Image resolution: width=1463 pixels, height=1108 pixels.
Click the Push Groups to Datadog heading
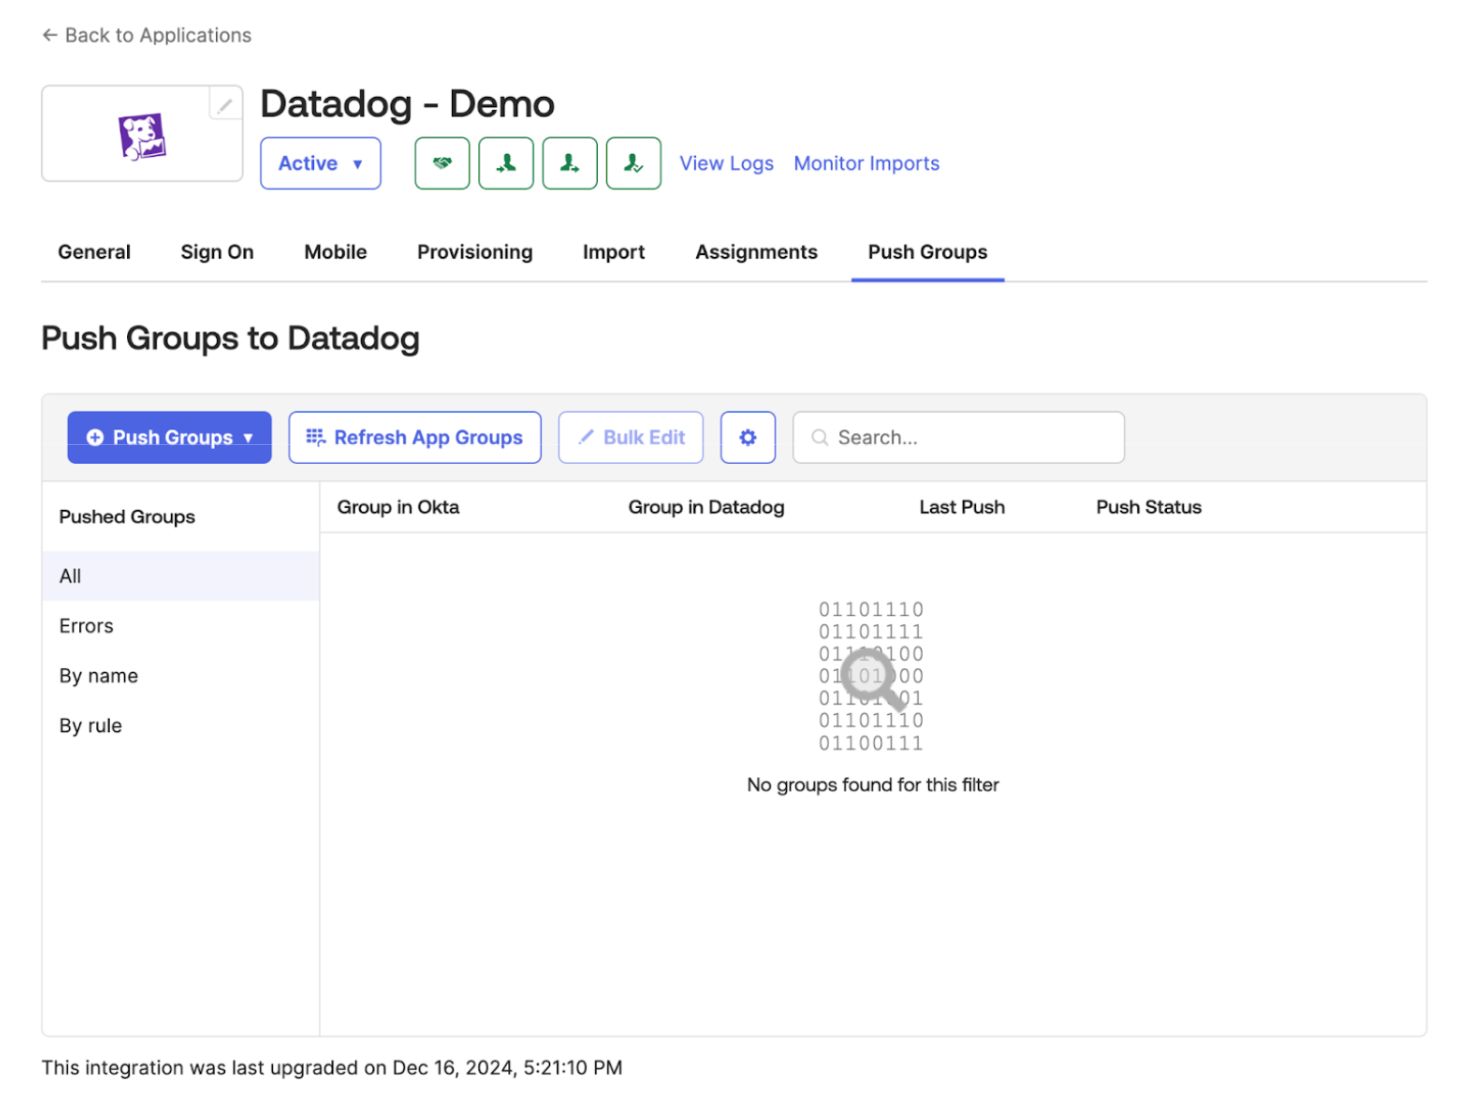click(230, 338)
